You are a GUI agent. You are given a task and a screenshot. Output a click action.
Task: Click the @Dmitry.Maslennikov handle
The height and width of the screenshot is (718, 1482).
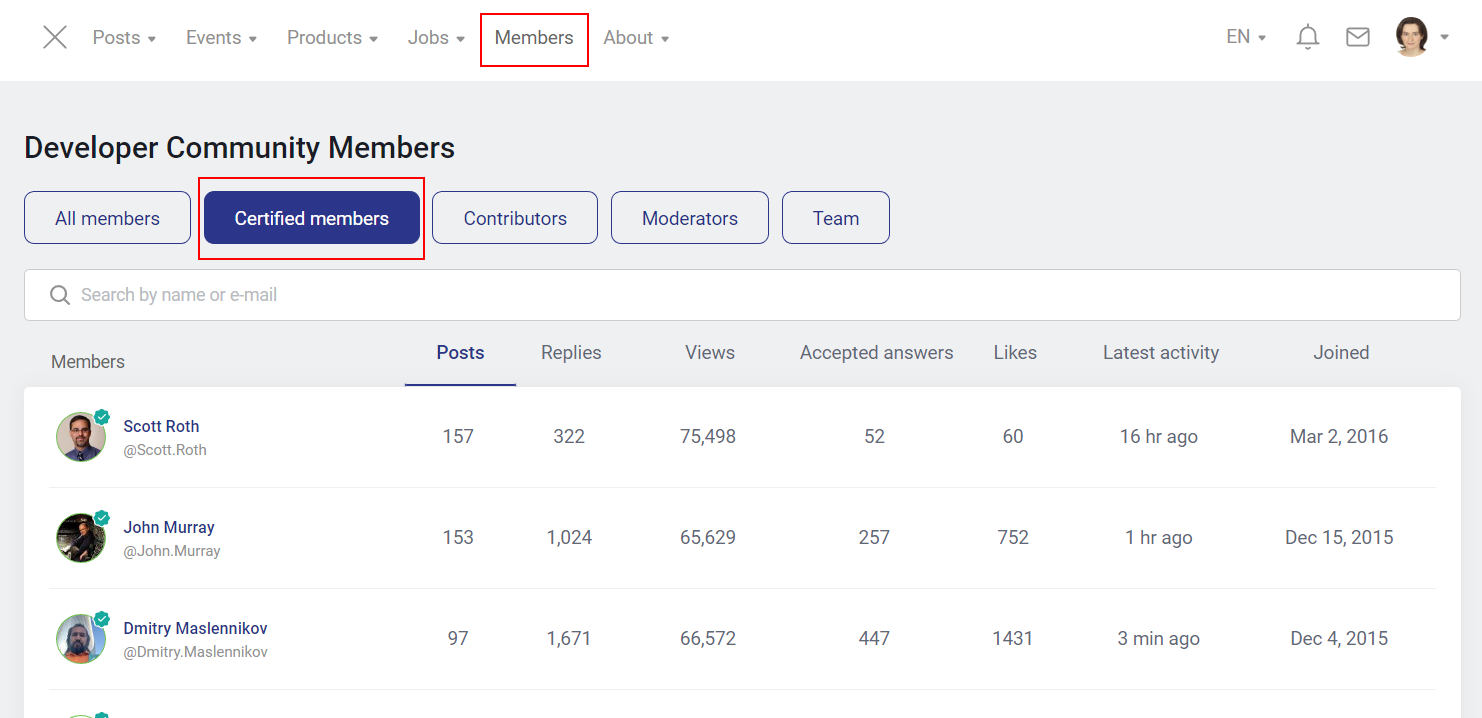click(x=195, y=652)
